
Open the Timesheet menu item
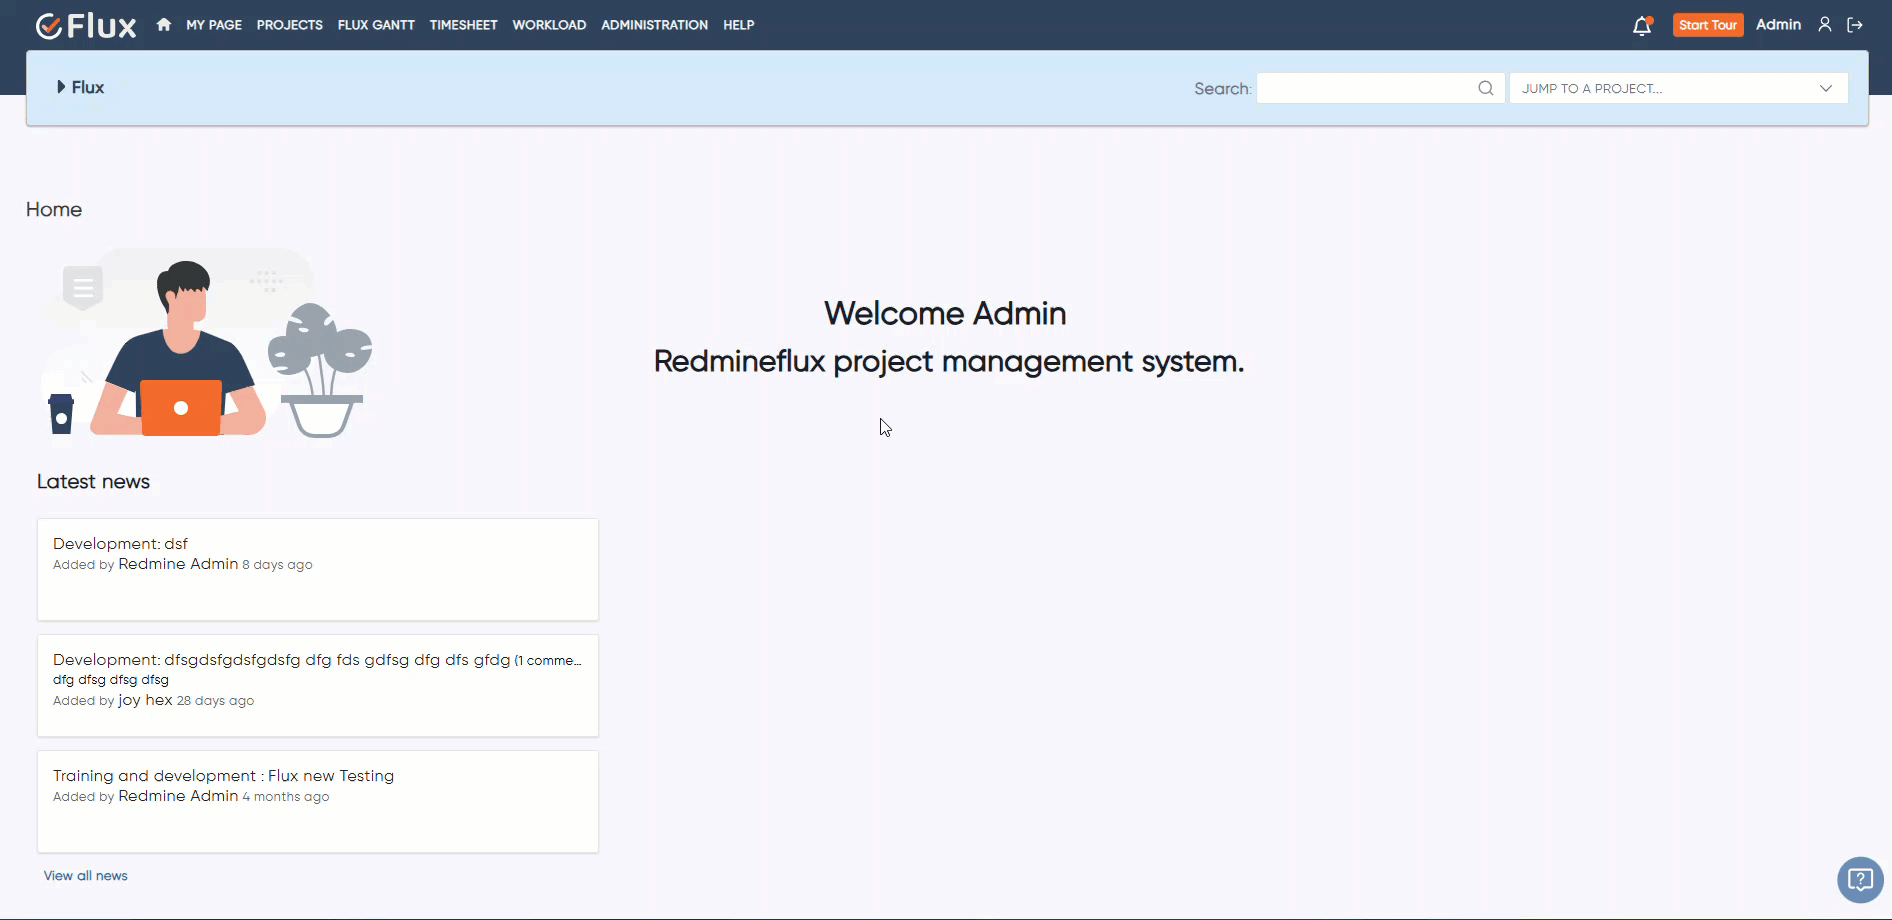[463, 25]
